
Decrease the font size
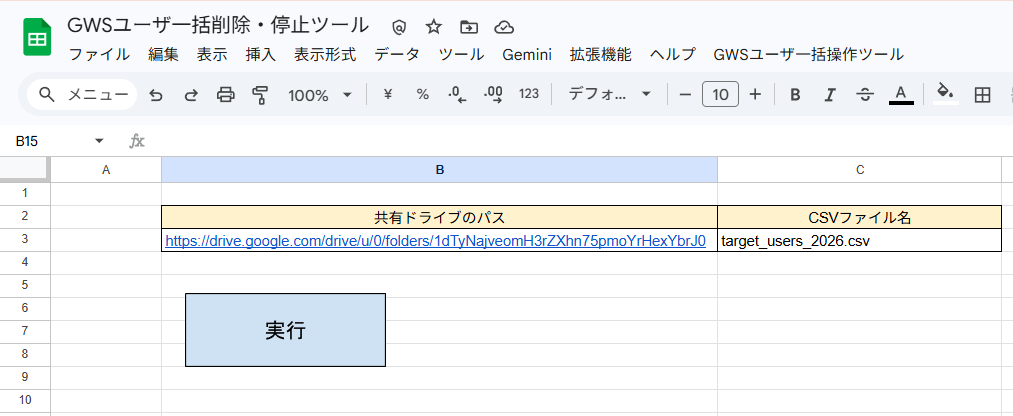(685, 95)
